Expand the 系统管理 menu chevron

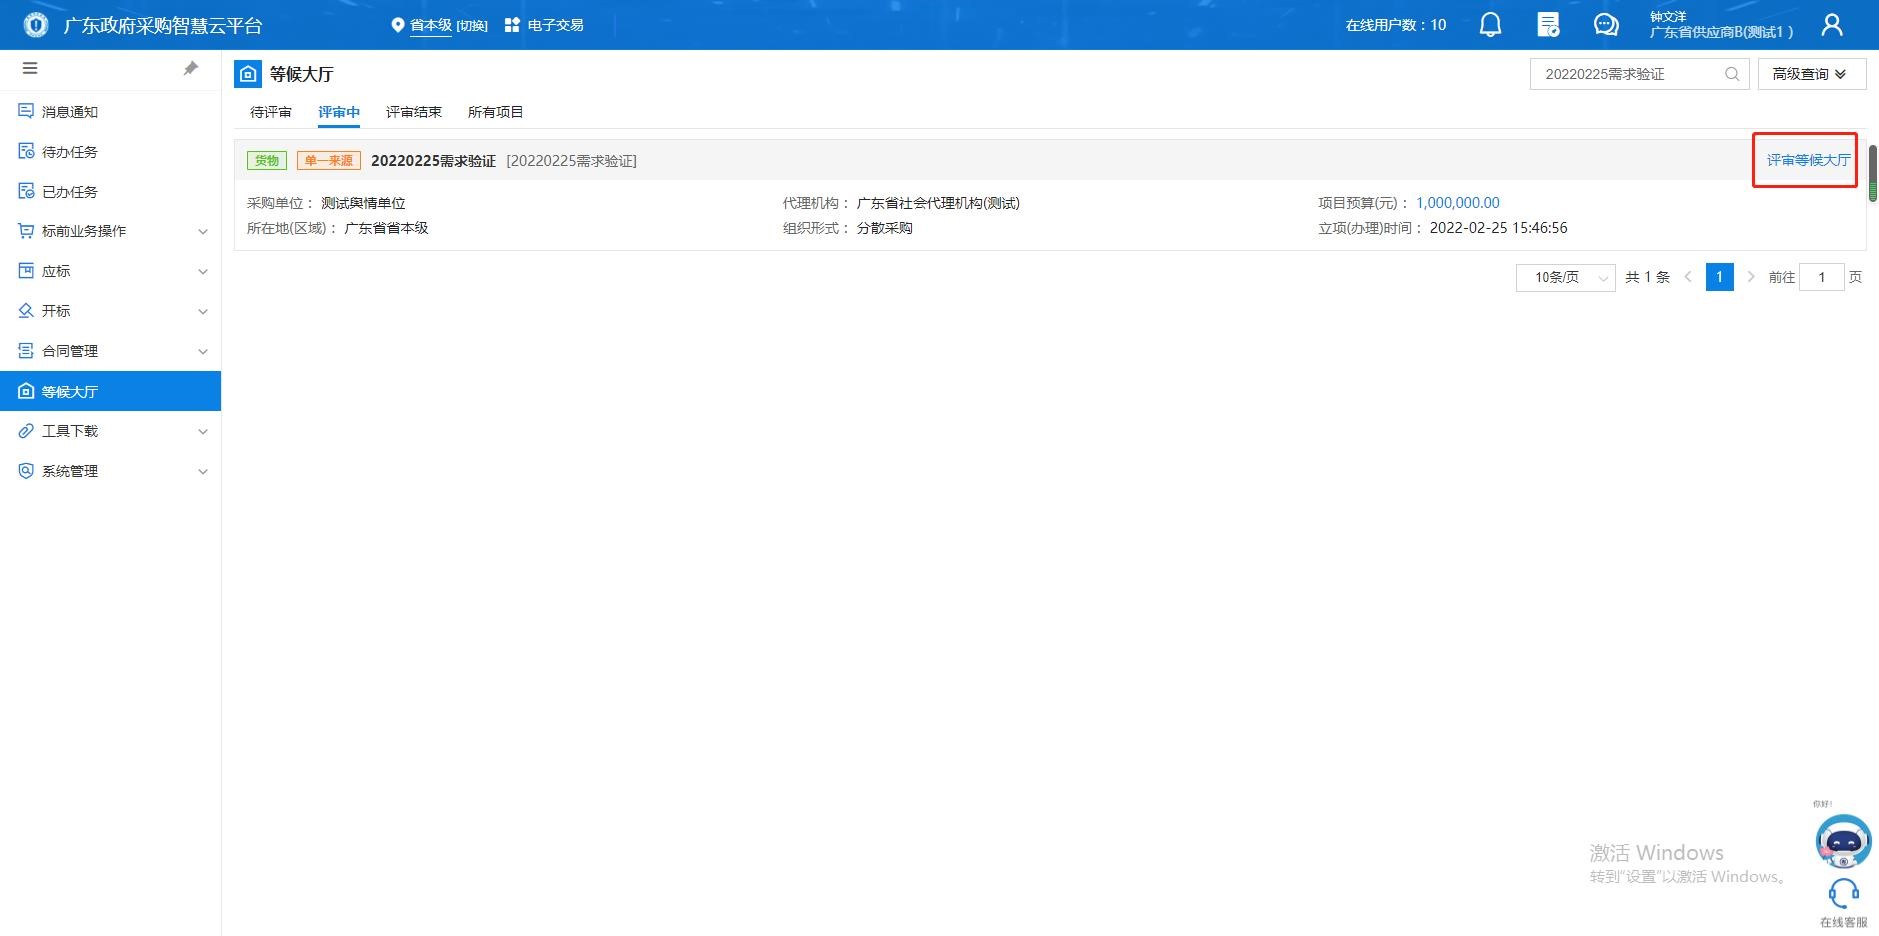click(x=203, y=472)
